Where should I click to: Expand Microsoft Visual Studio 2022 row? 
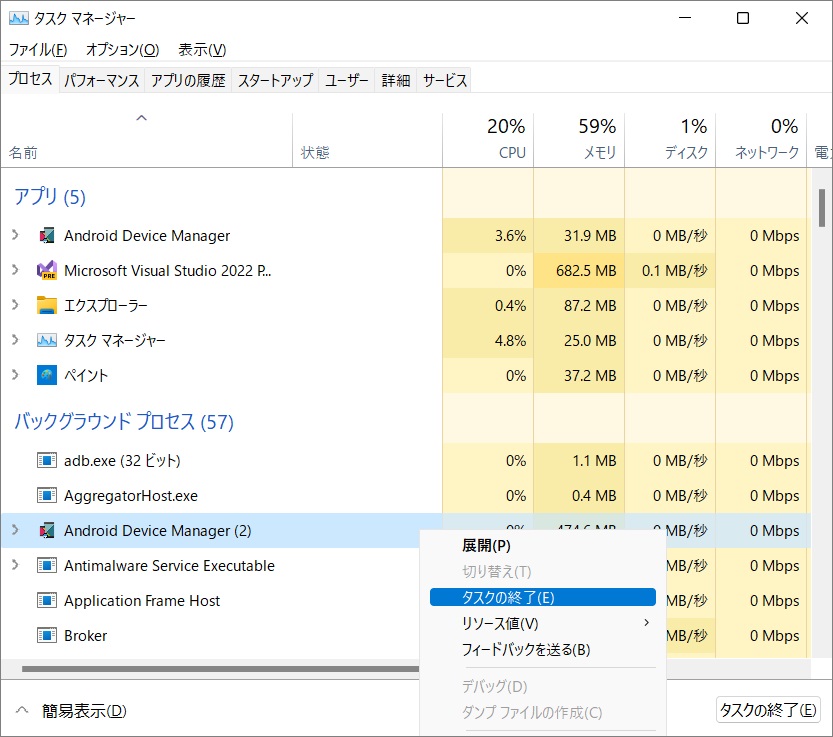[15, 269]
